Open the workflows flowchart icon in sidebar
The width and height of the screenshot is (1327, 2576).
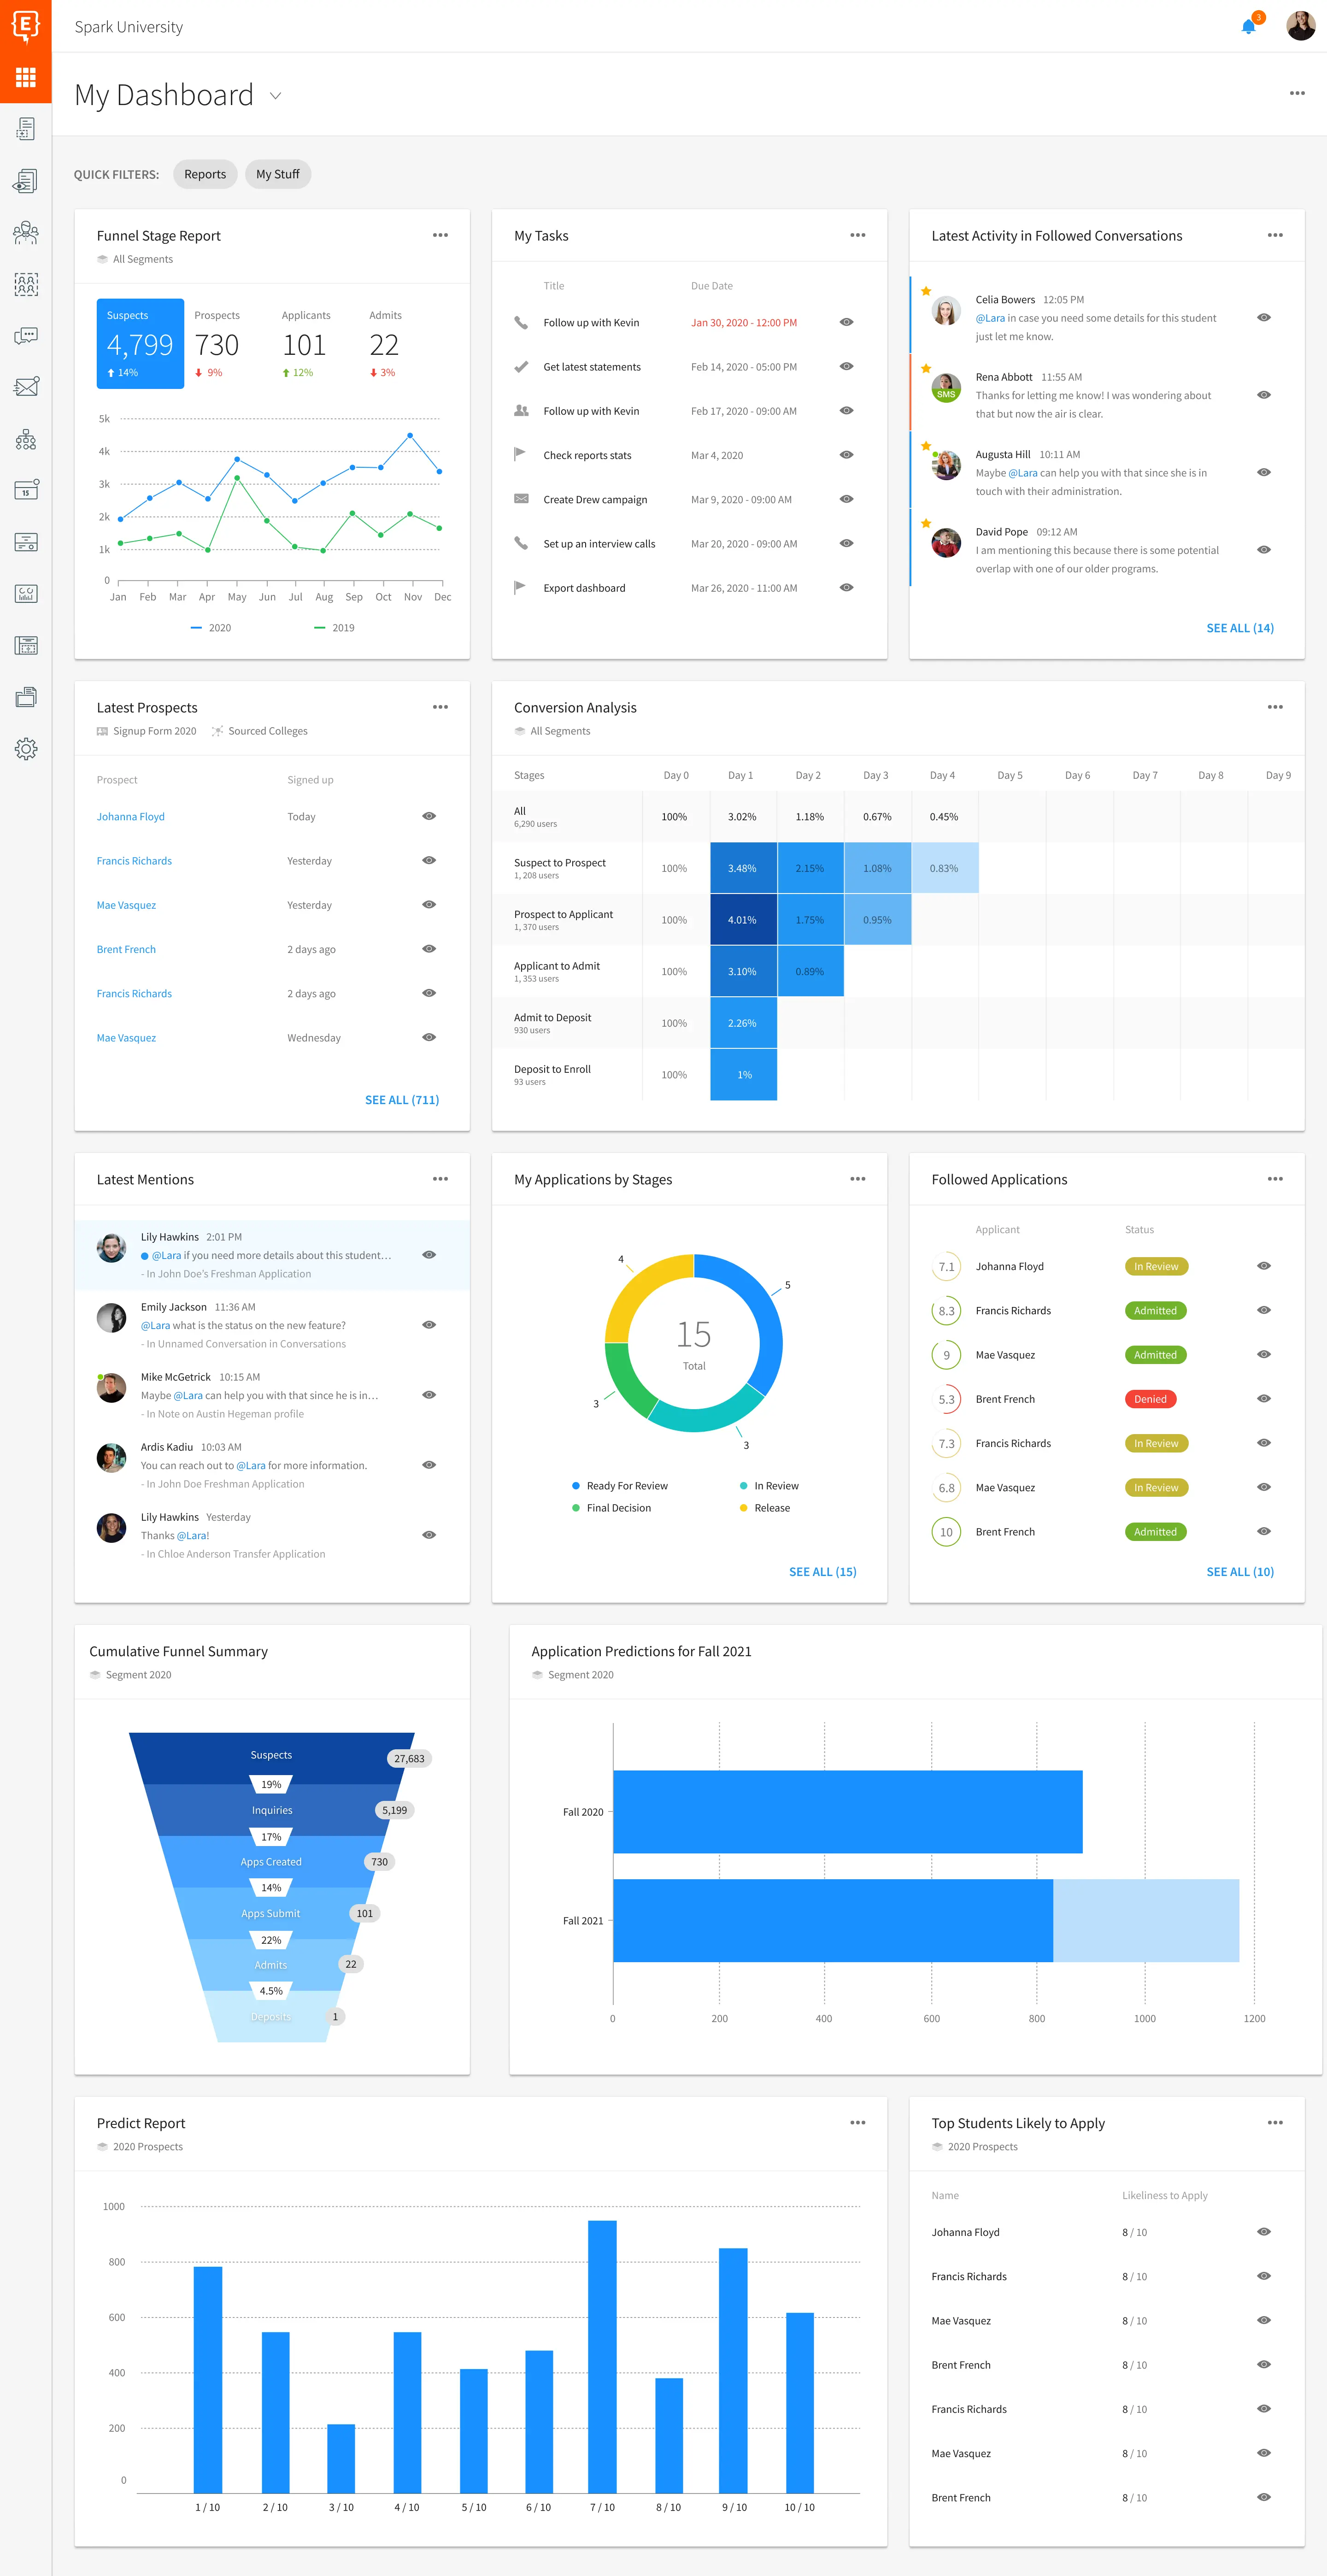tap(26, 440)
